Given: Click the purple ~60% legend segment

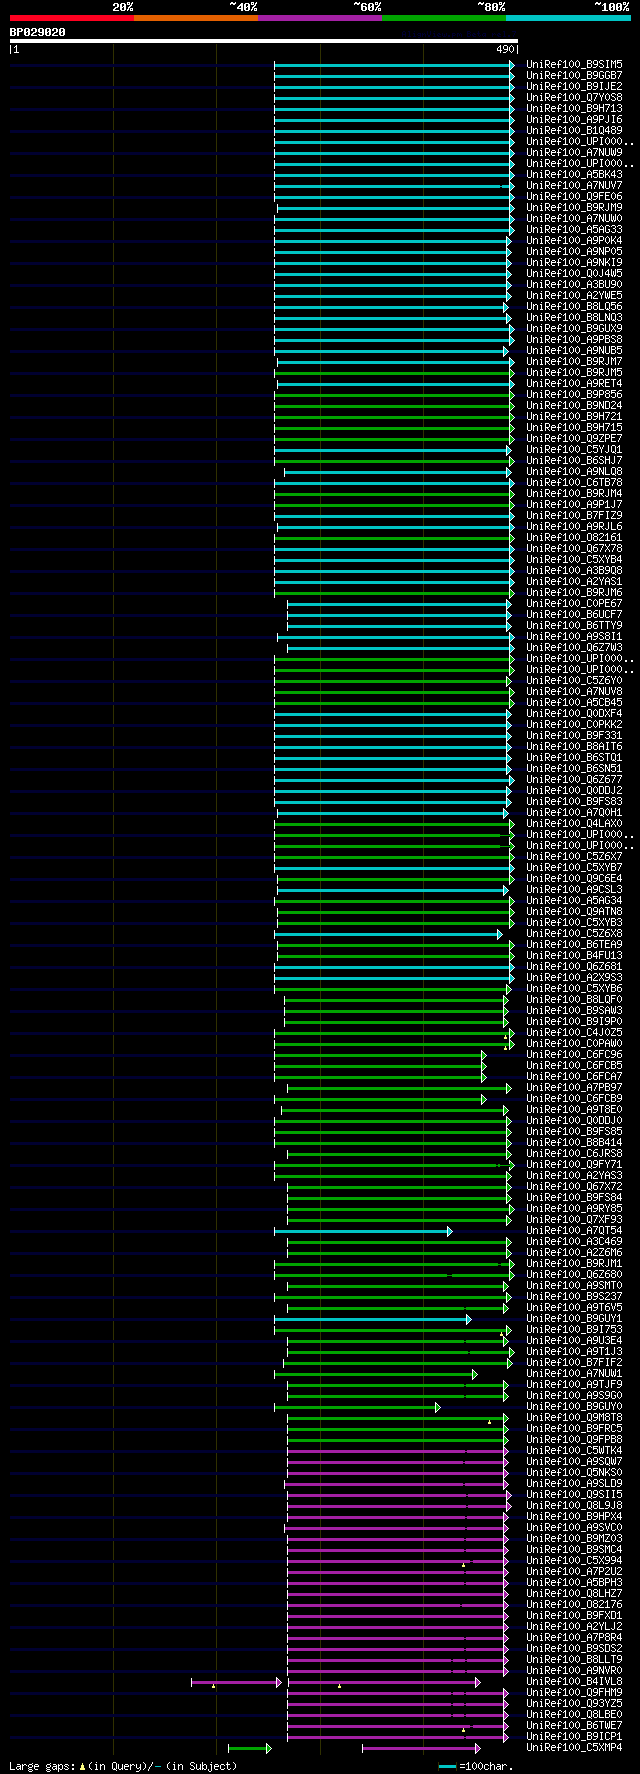Looking at the screenshot, I should tap(320, 18).
